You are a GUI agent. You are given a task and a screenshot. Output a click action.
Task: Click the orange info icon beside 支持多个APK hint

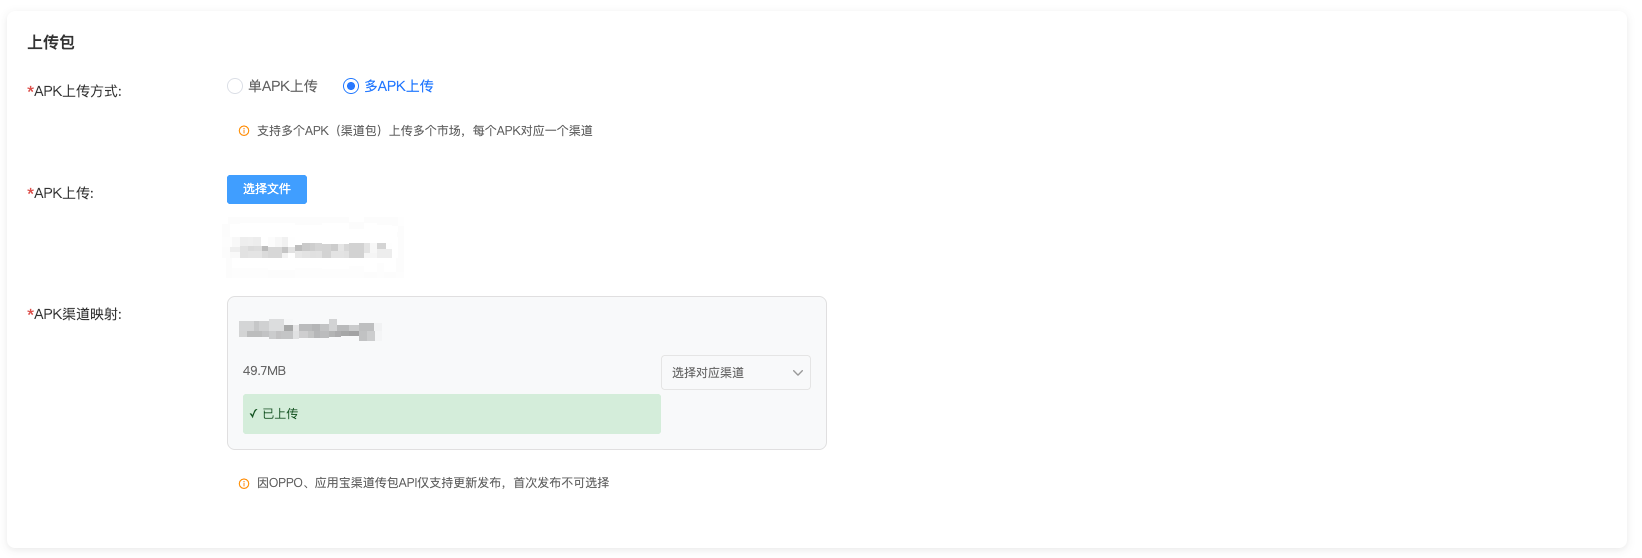point(244,131)
